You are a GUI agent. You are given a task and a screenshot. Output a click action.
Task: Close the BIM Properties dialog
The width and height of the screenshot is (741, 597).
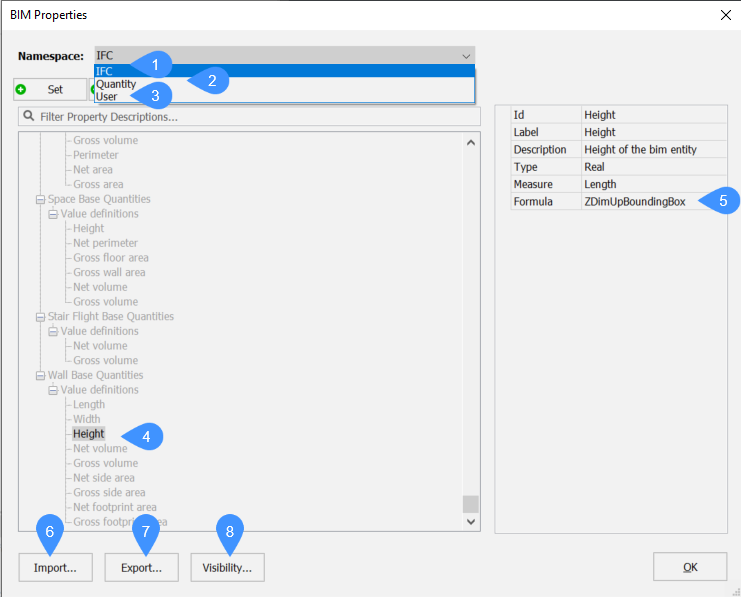(725, 15)
